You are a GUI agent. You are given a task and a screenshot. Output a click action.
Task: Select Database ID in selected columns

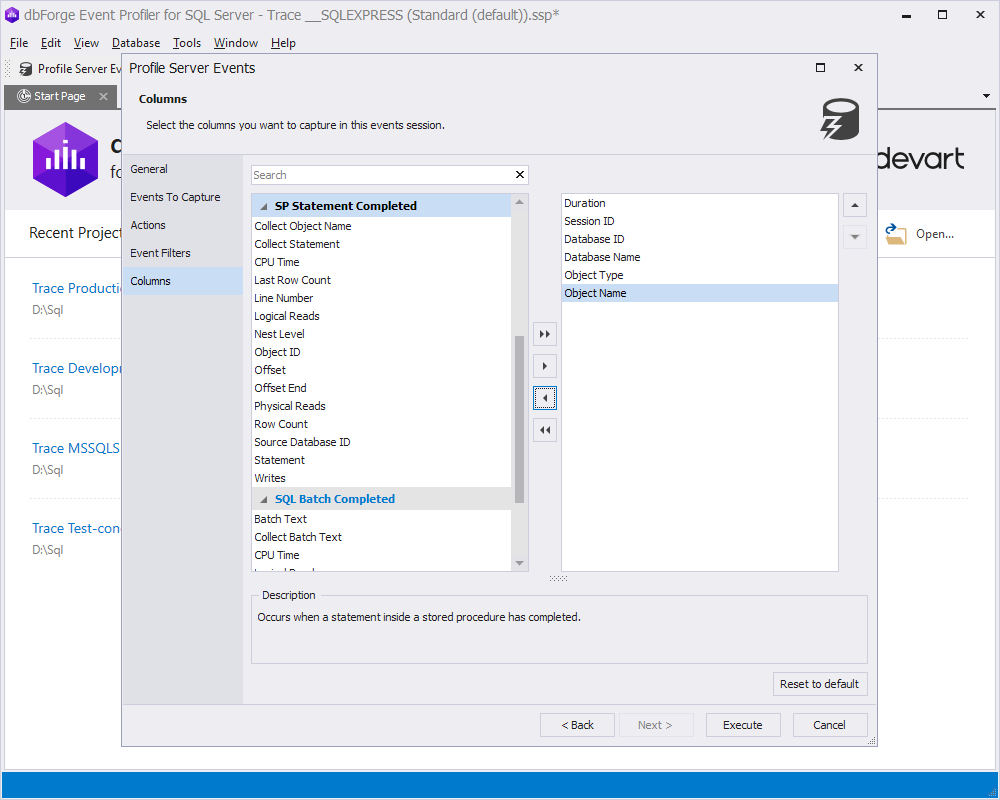pyautogui.click(x=700, y=239)
